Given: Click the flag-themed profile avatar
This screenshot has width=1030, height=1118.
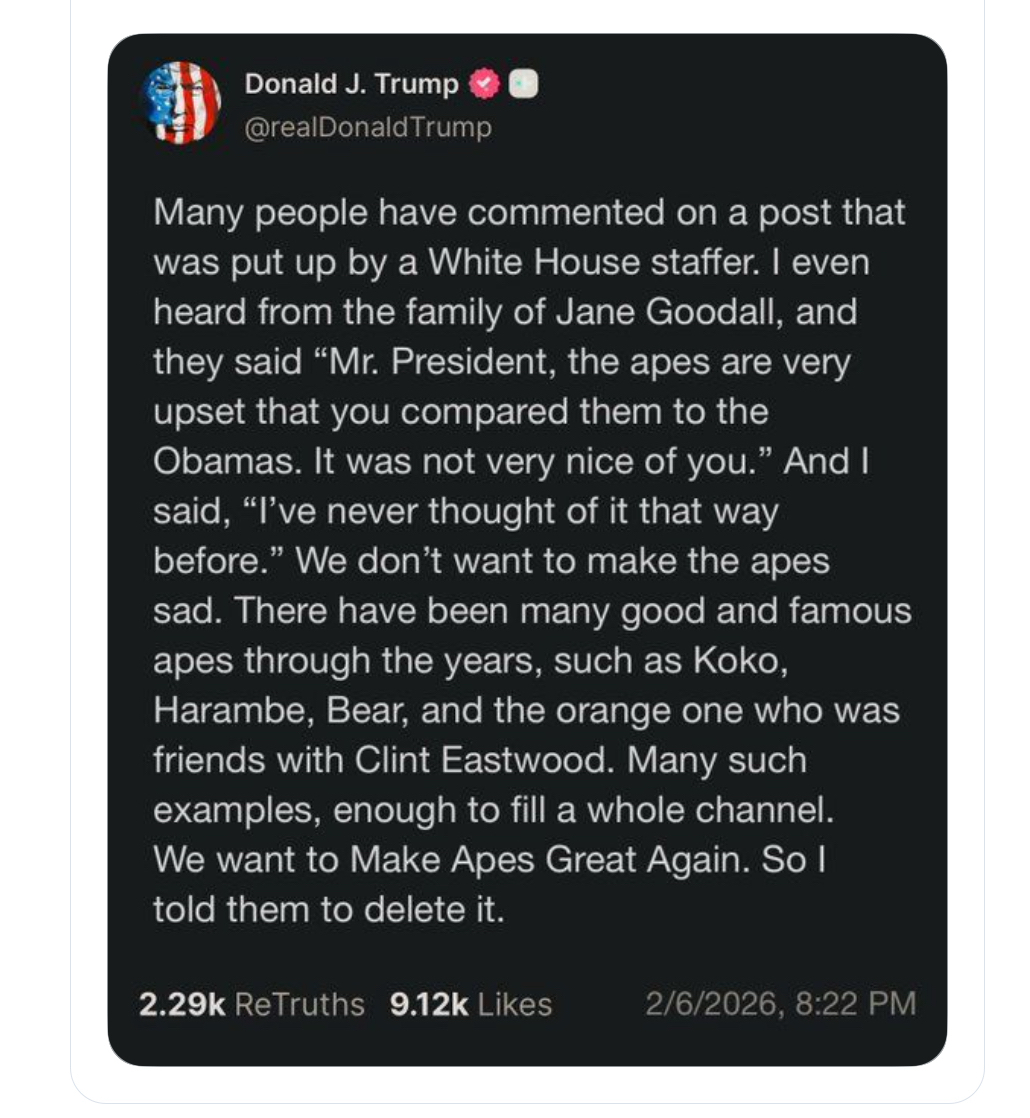Looking at the screenshot, I should pyautogui.click(x=183, y=103).
